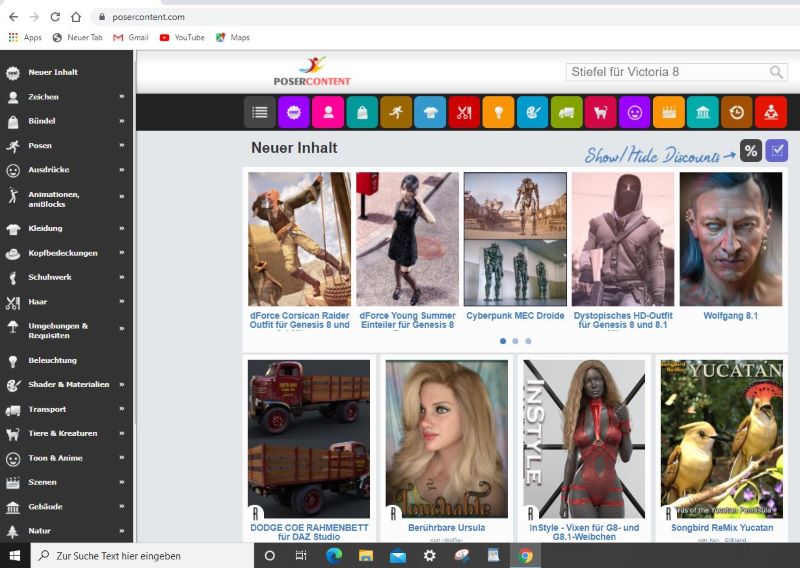Open Tiere & Kreaturen sidebar item
The image size is (800, 568).
coord(62,433)
